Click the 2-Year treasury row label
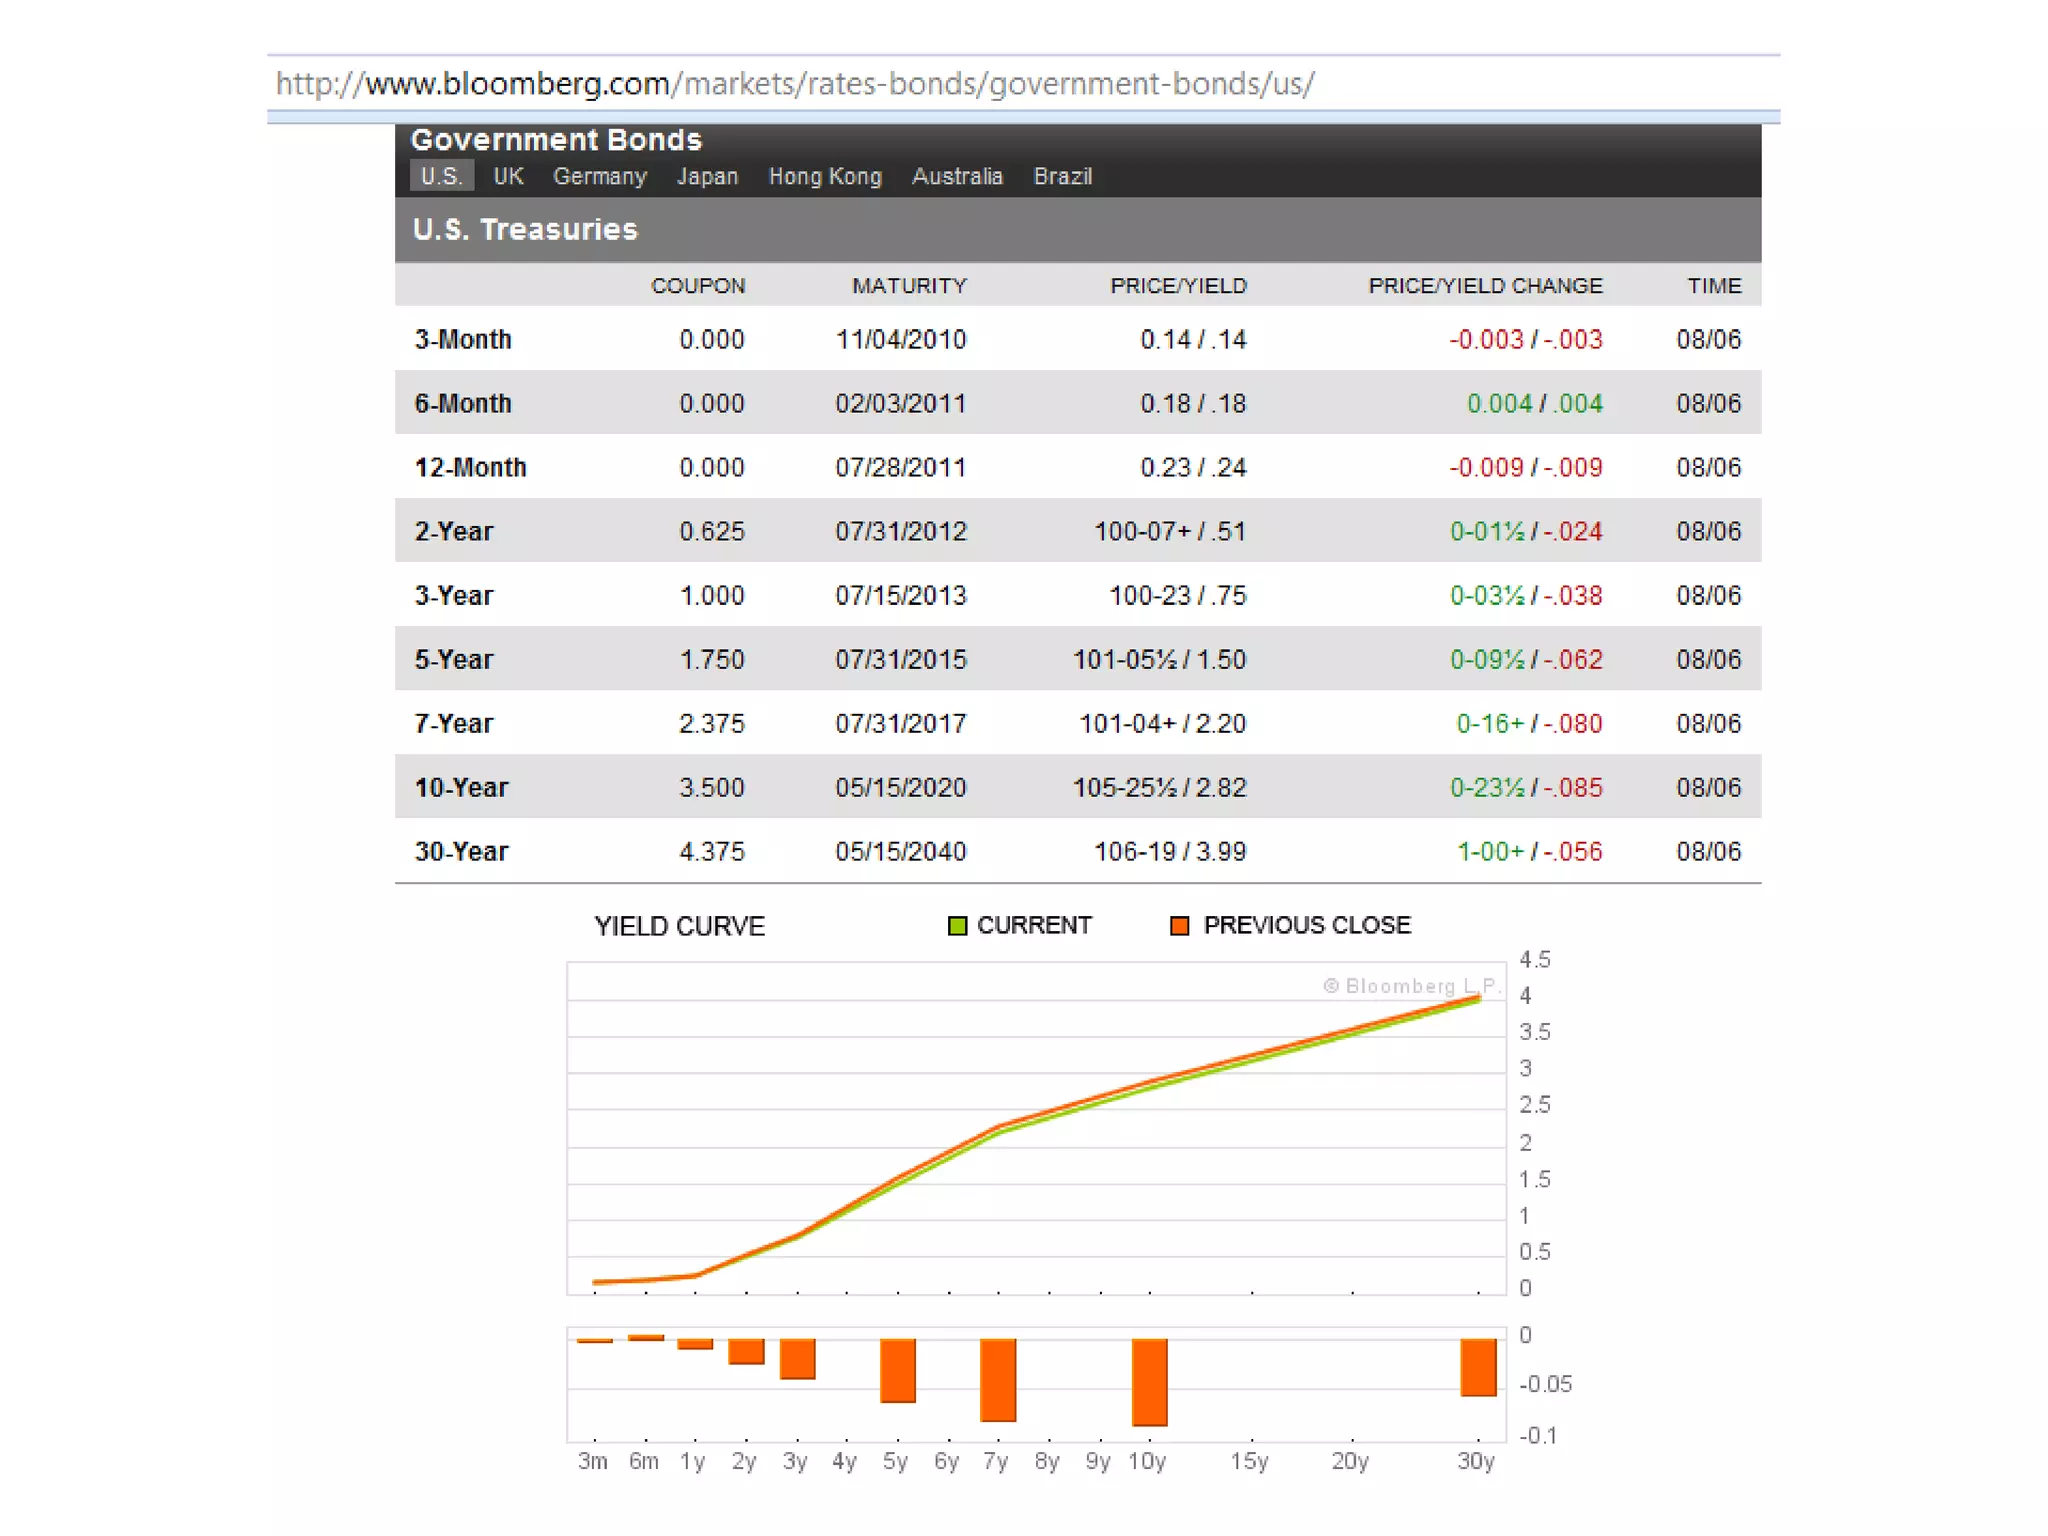The height and width of the screenshot is (1536, 2048). [454, 532]
